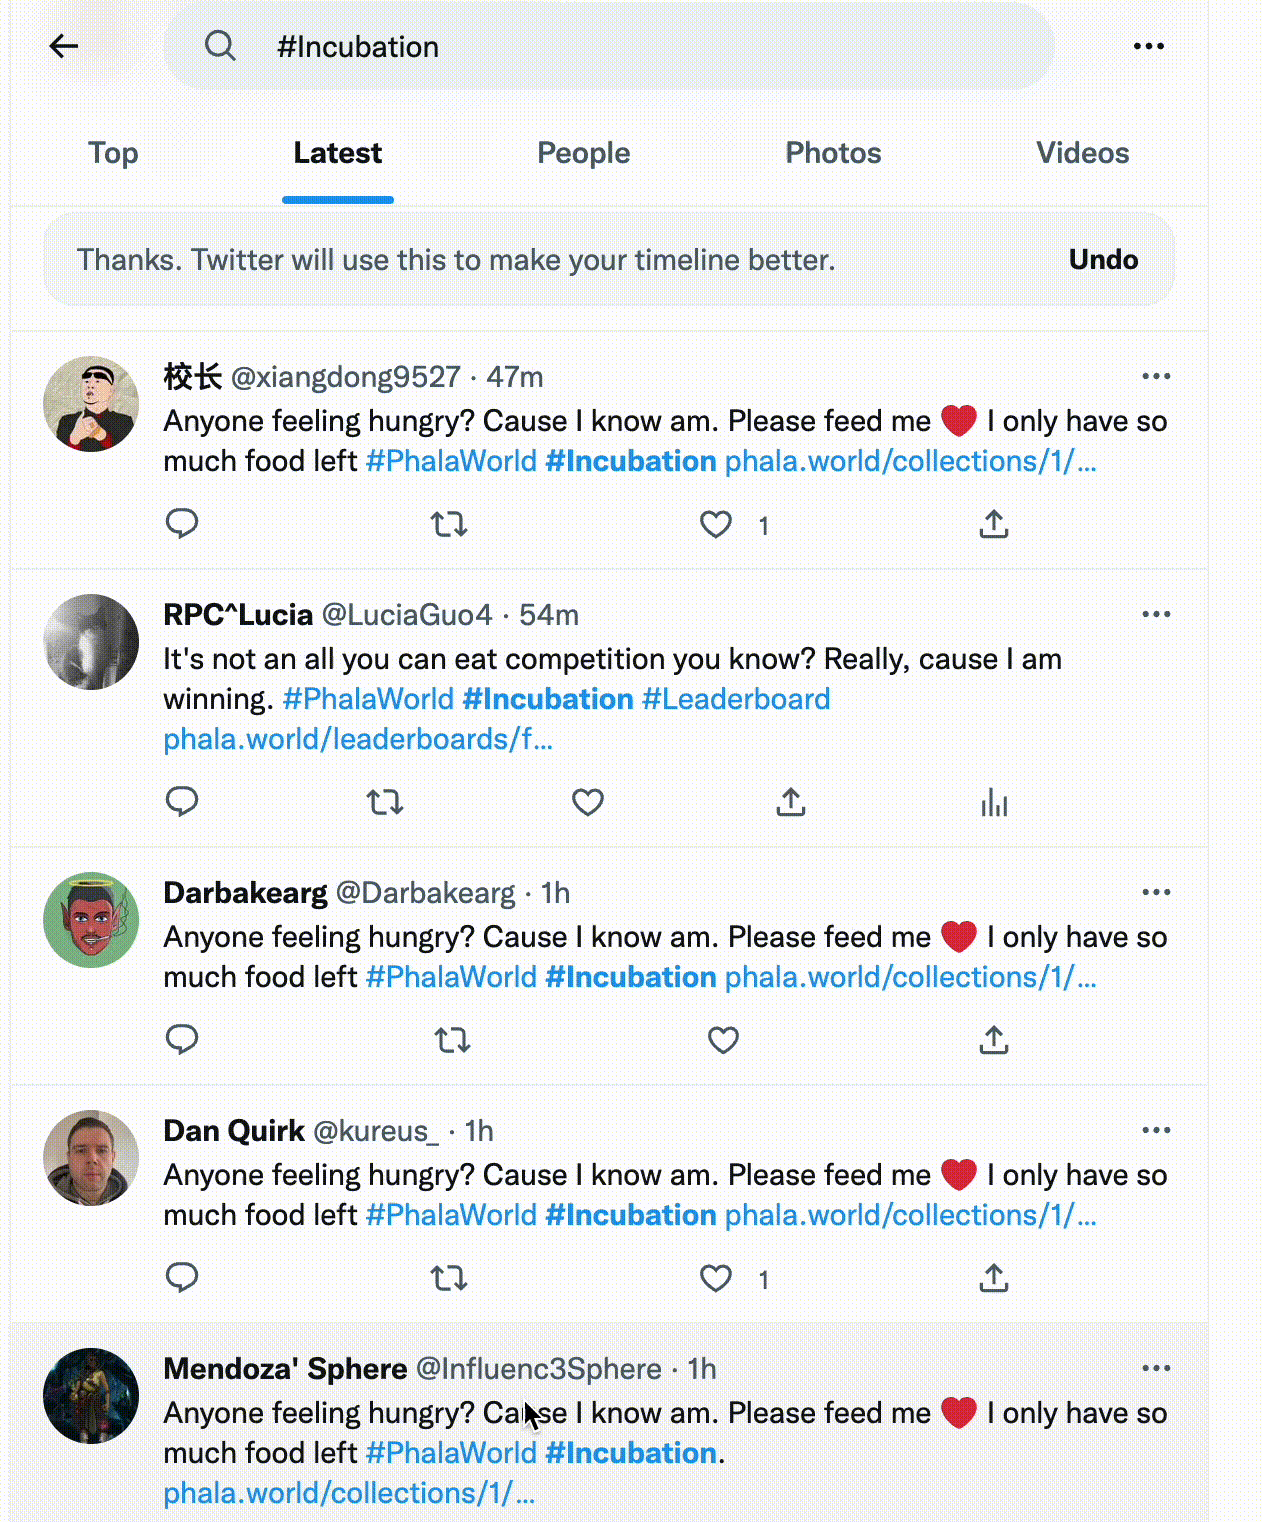
Task: Retweet xiangdong9527's tweet
Action: (x=449, y=524)
